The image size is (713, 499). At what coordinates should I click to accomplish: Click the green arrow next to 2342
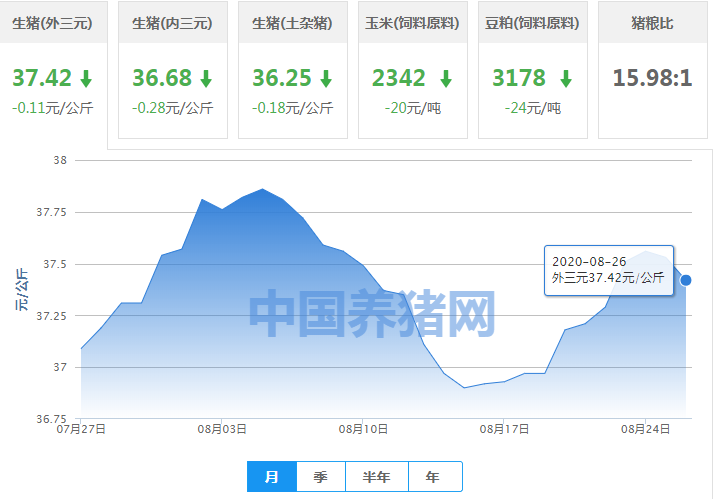tap(446, 78)
